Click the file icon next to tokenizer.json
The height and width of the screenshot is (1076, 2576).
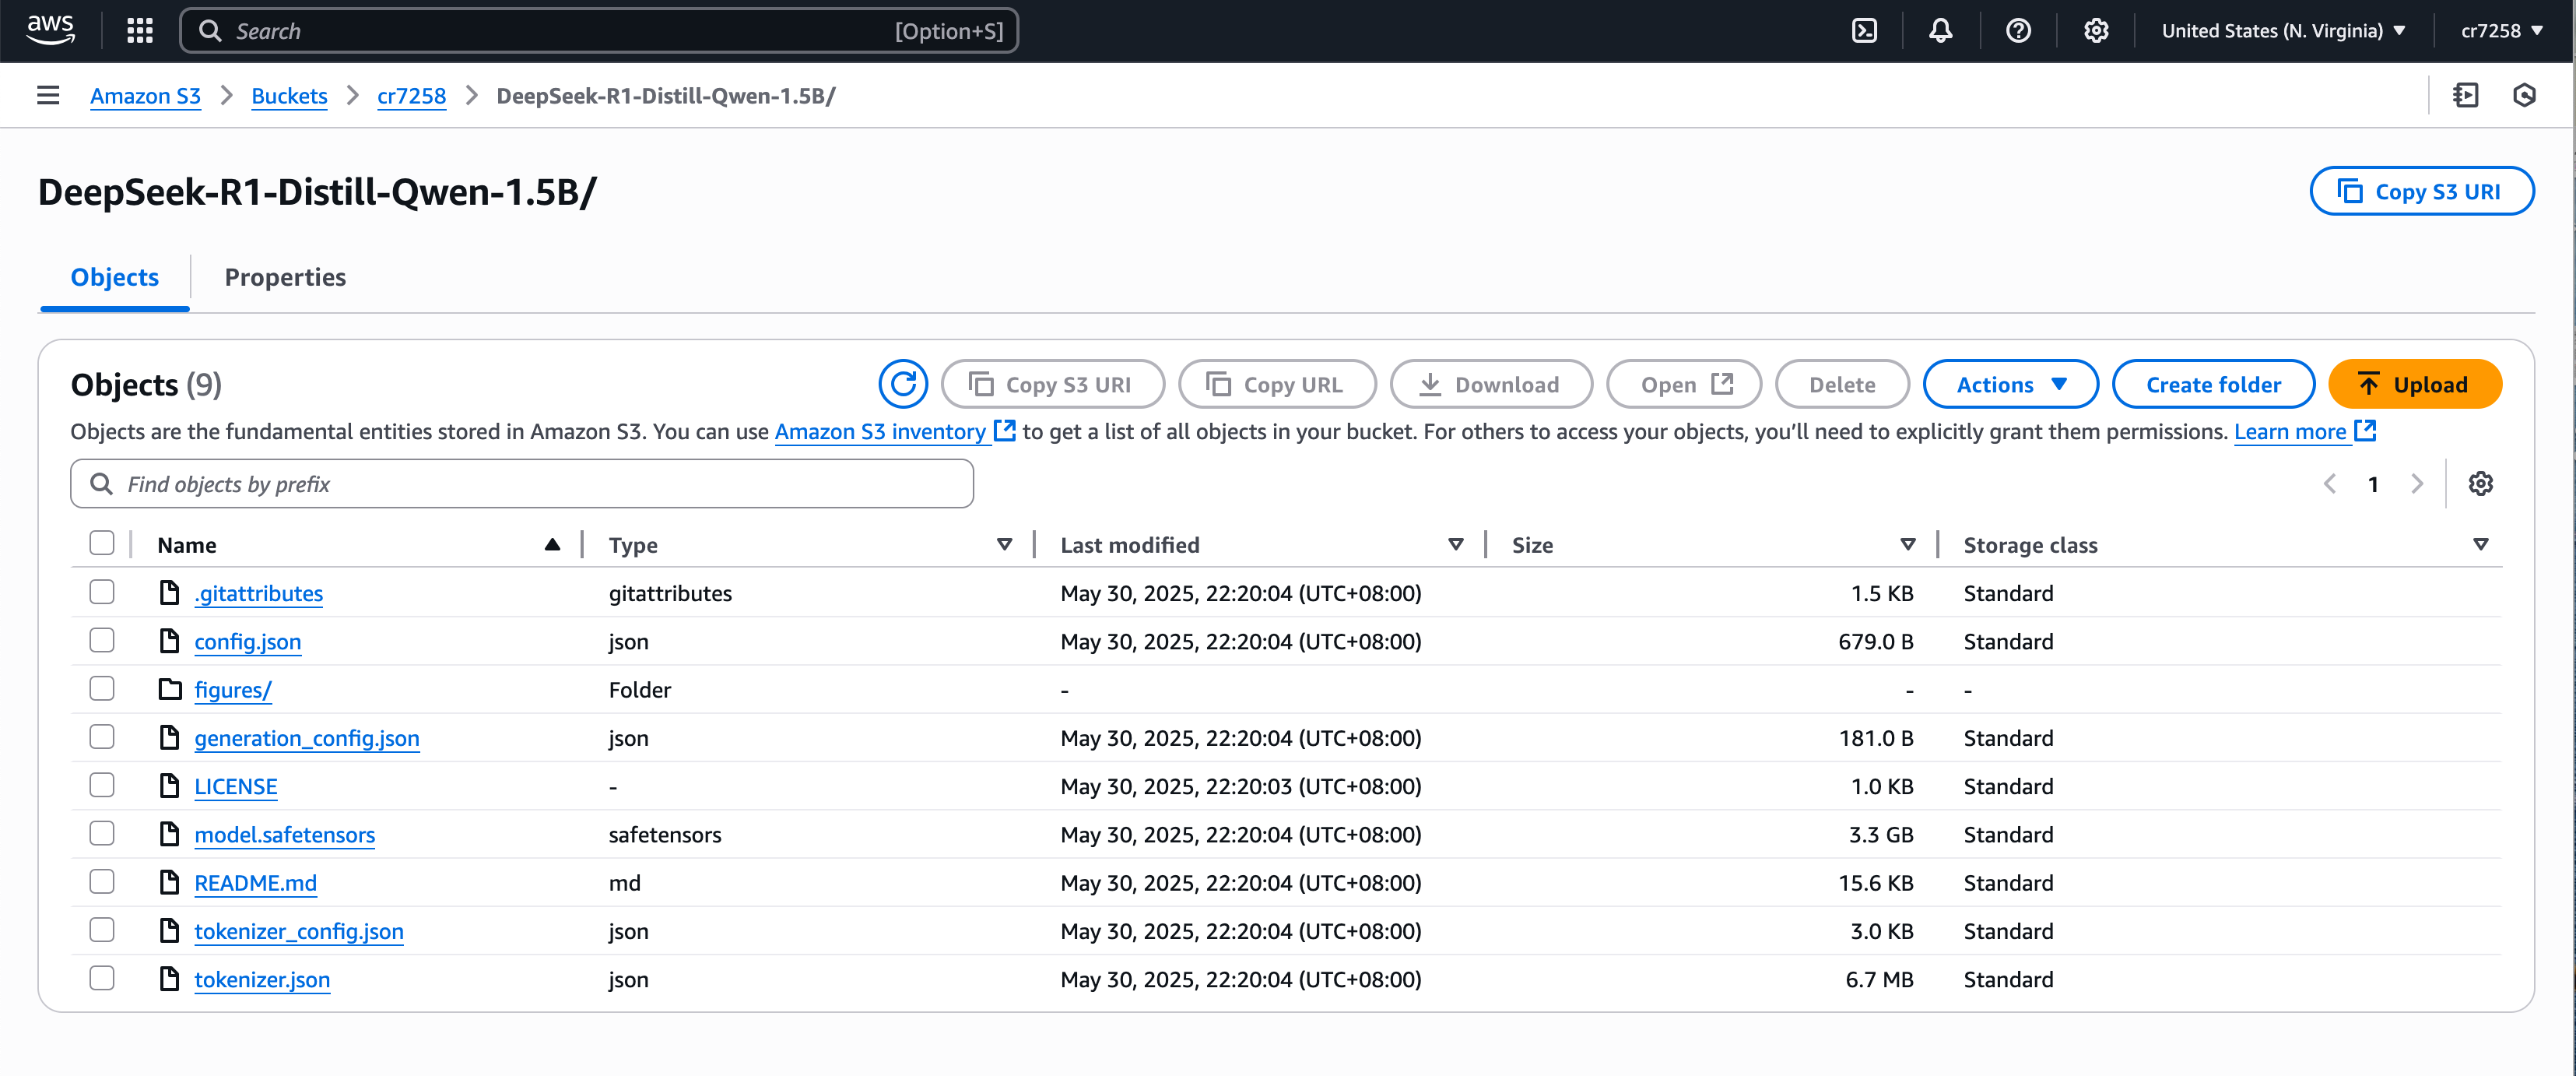170,979
